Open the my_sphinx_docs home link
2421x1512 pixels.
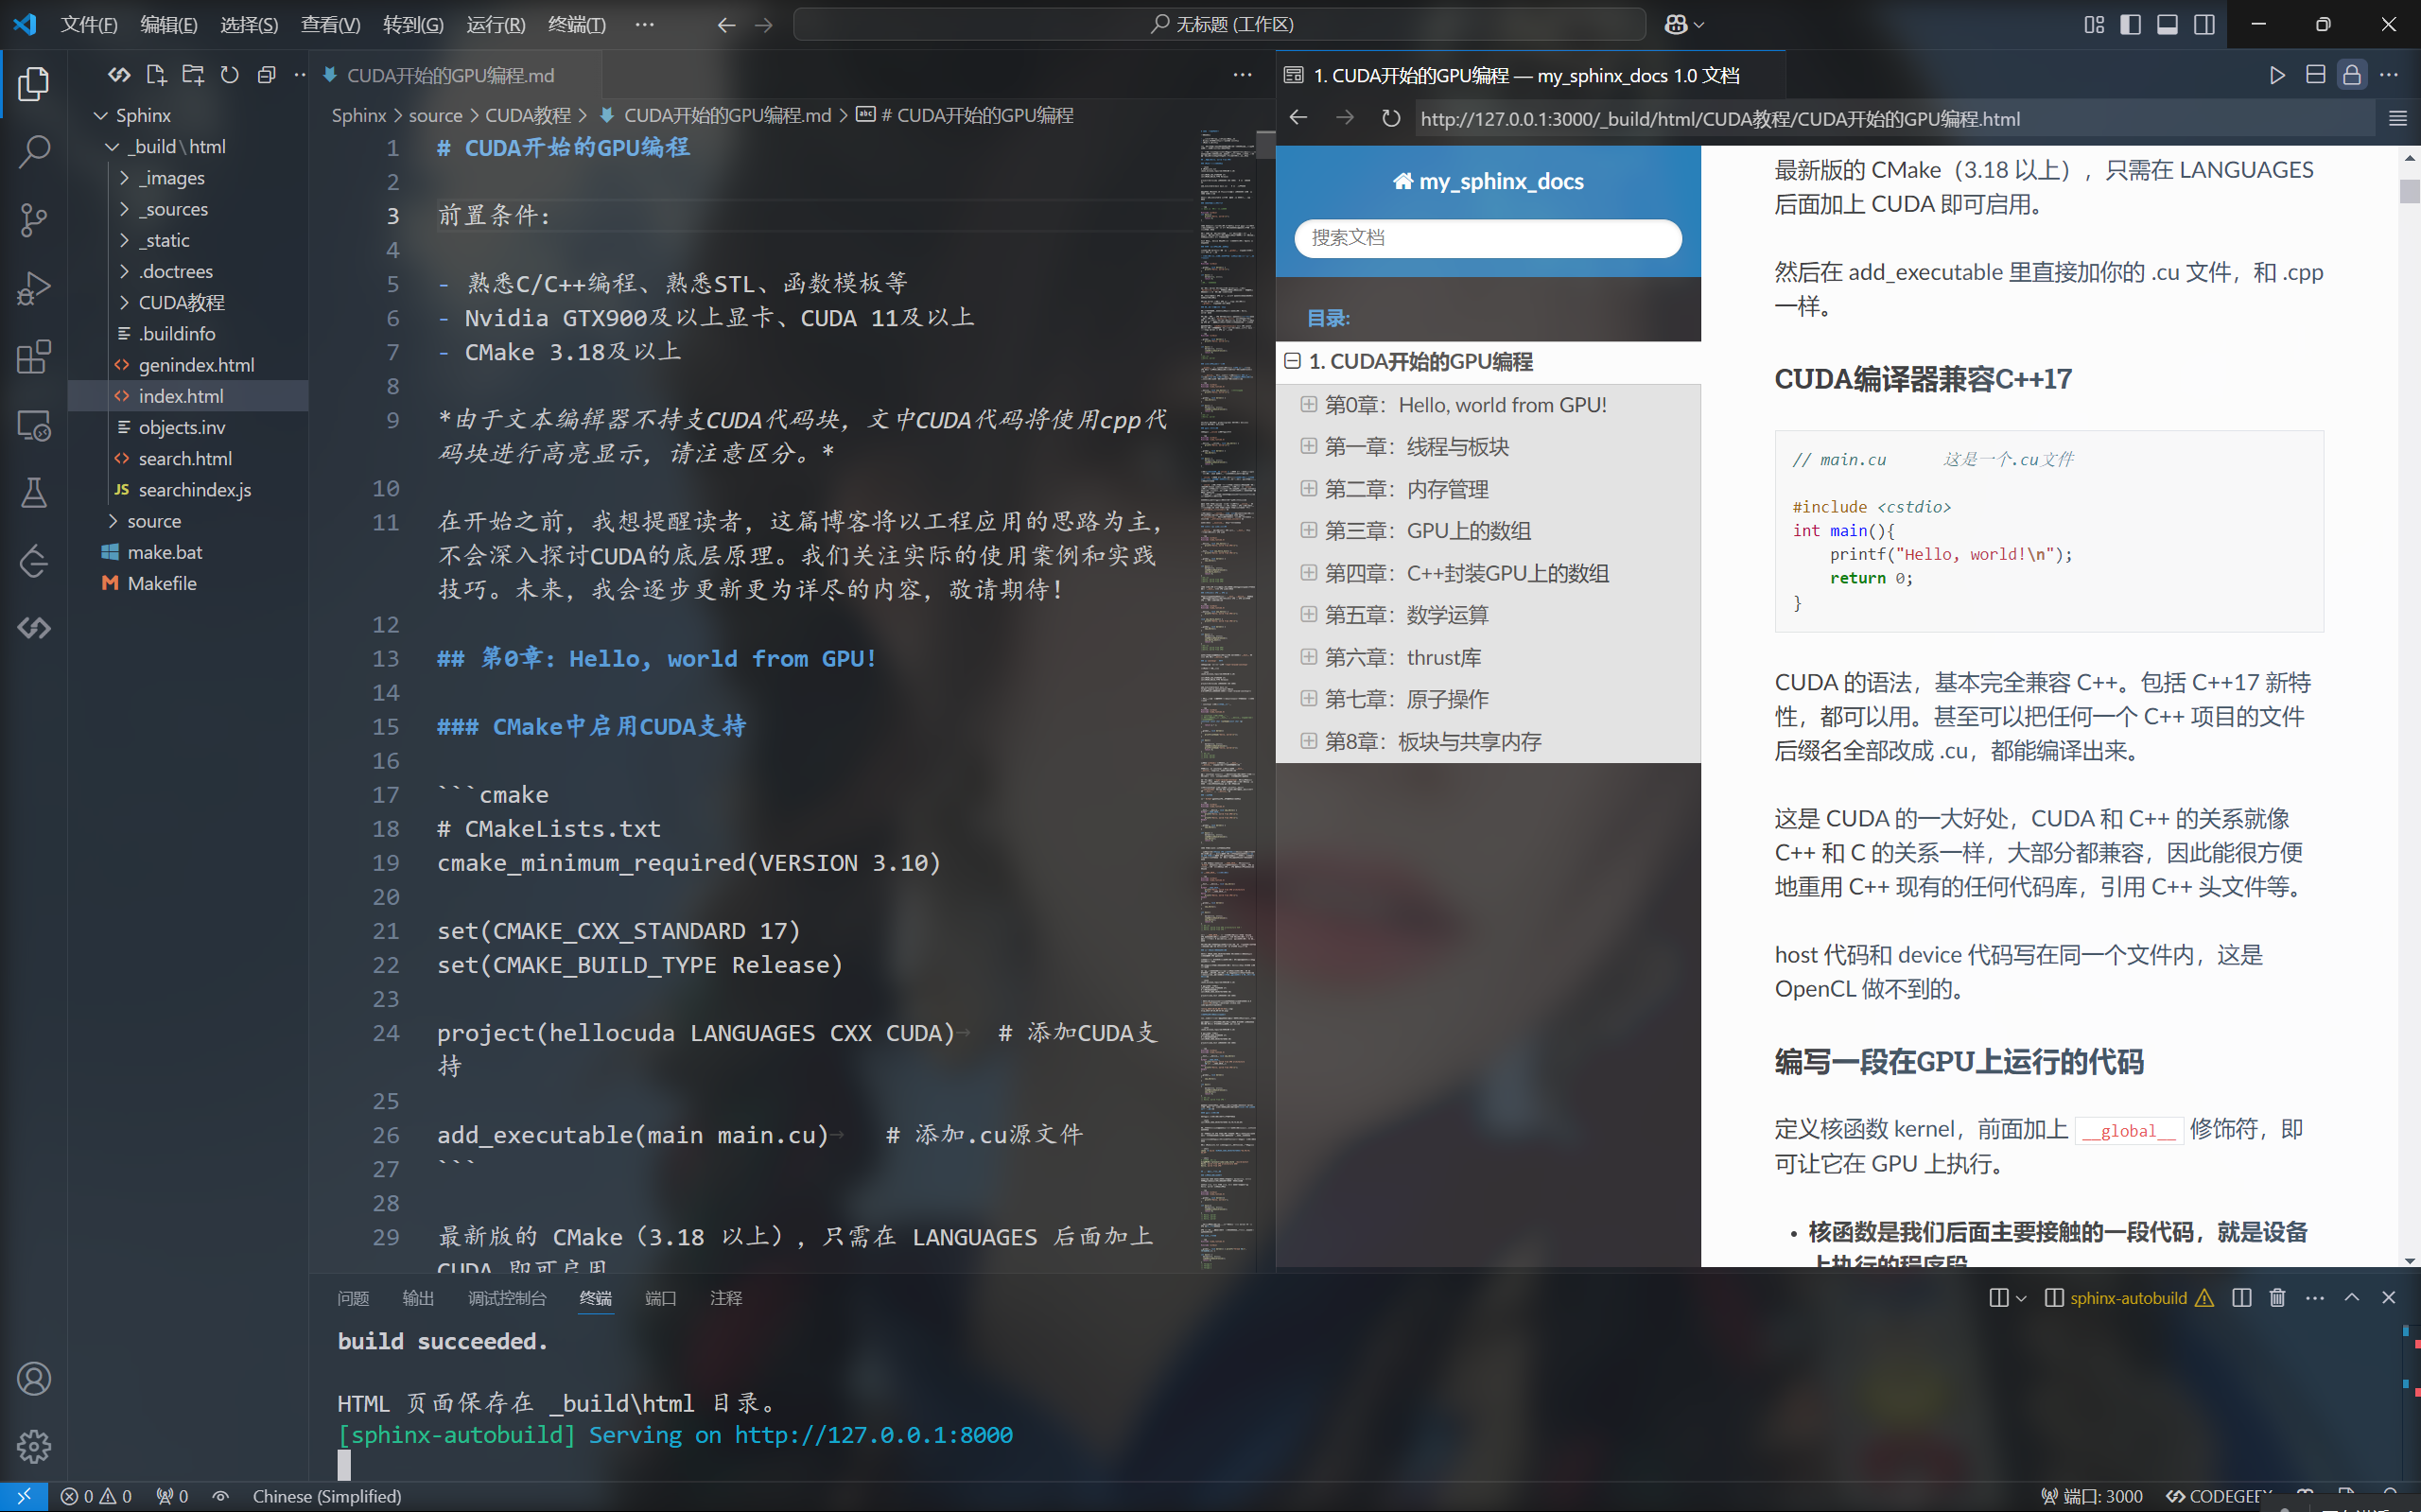click(x=1488, y=181)
